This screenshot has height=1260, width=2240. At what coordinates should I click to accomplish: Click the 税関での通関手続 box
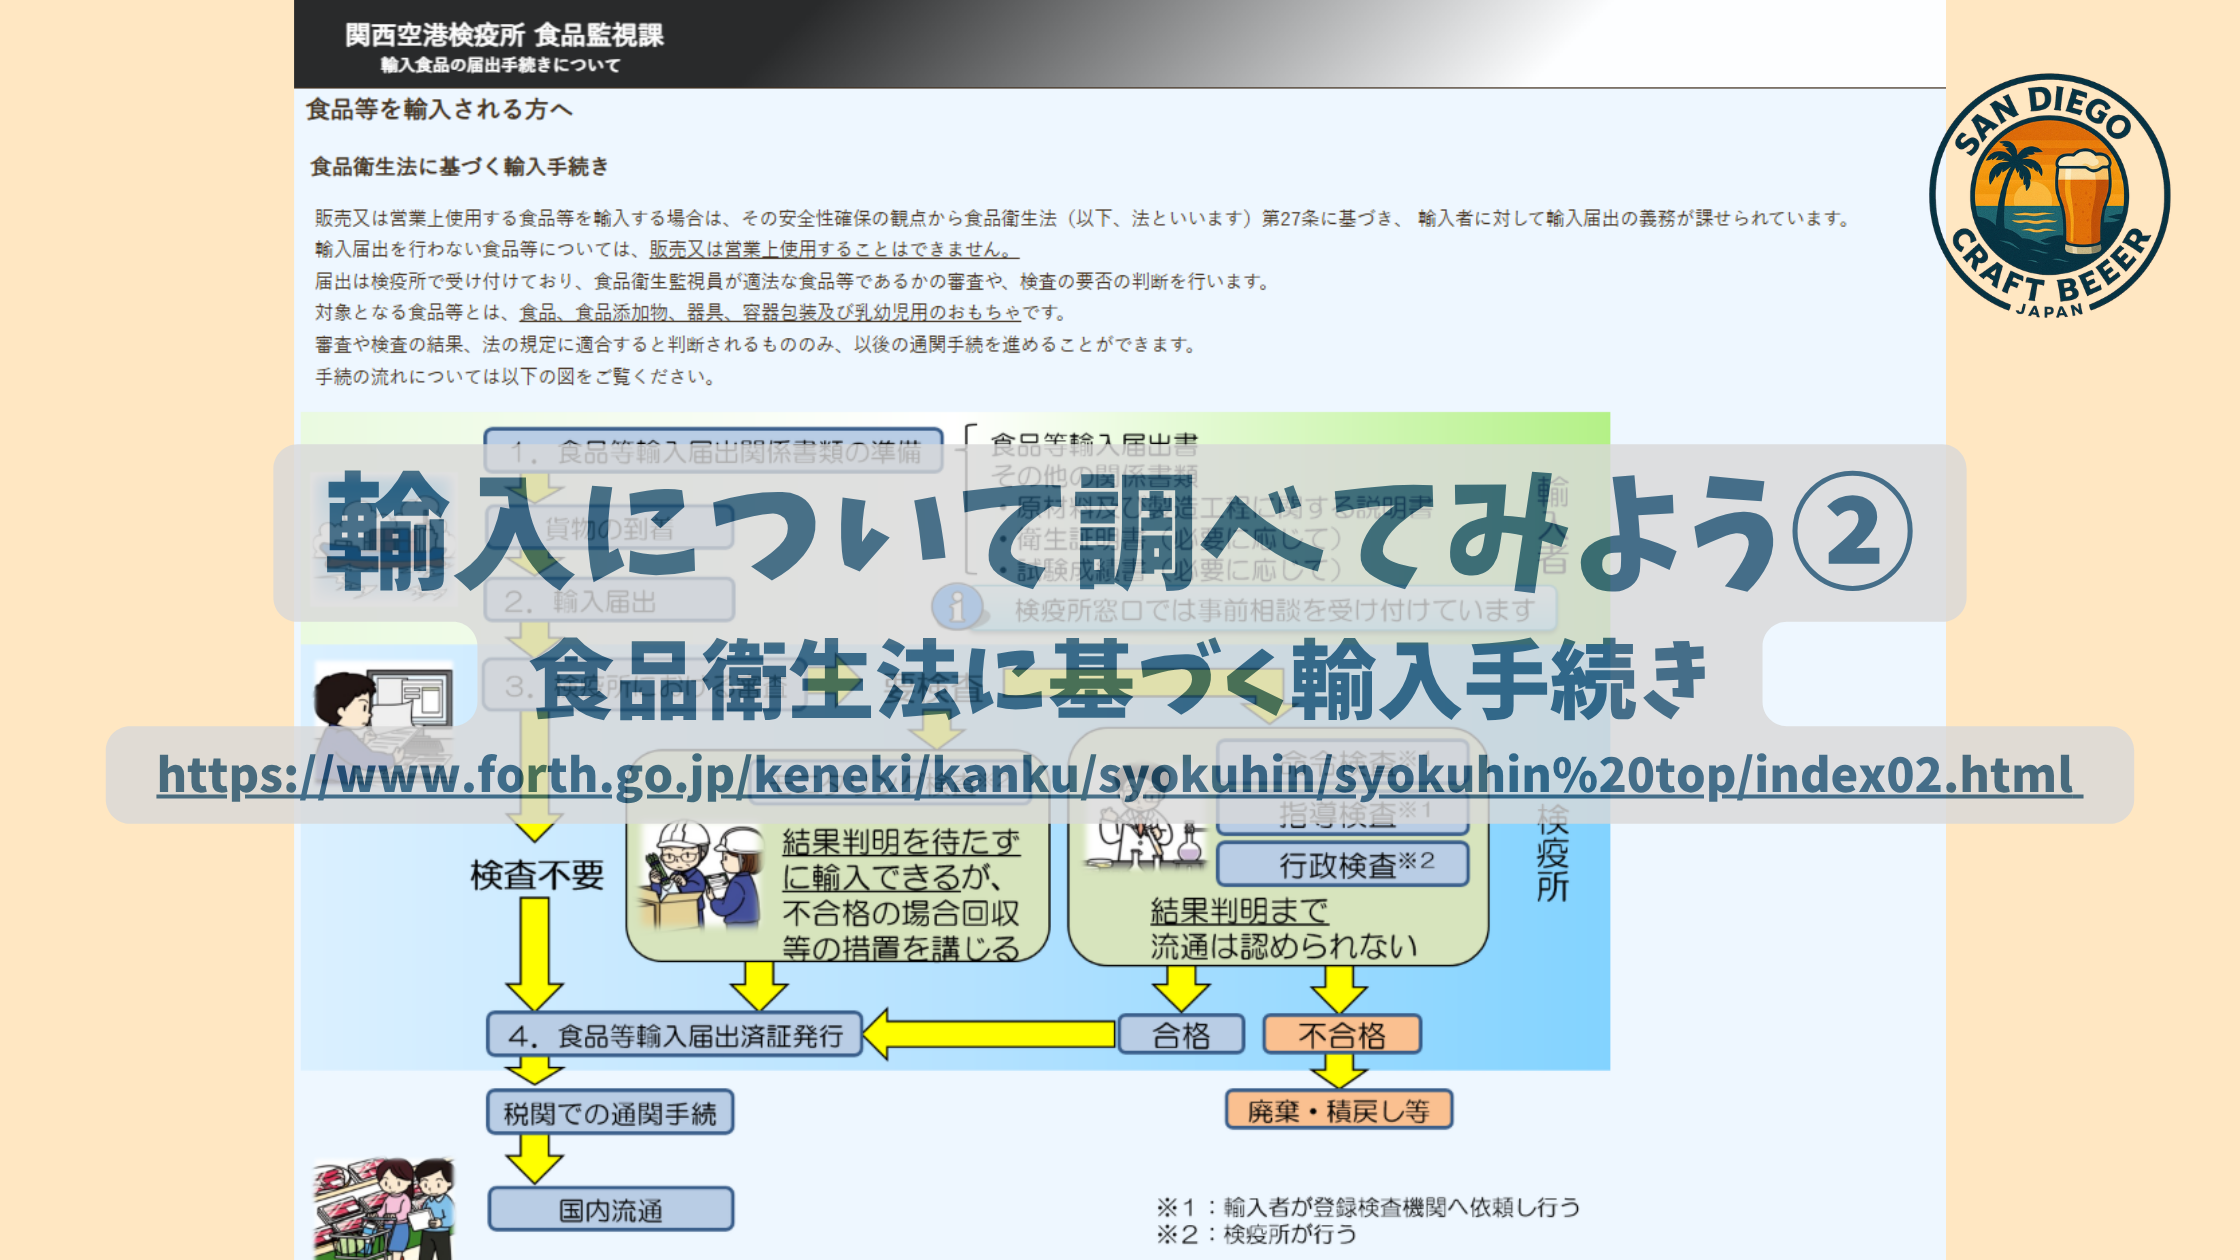pos(610,1112)
